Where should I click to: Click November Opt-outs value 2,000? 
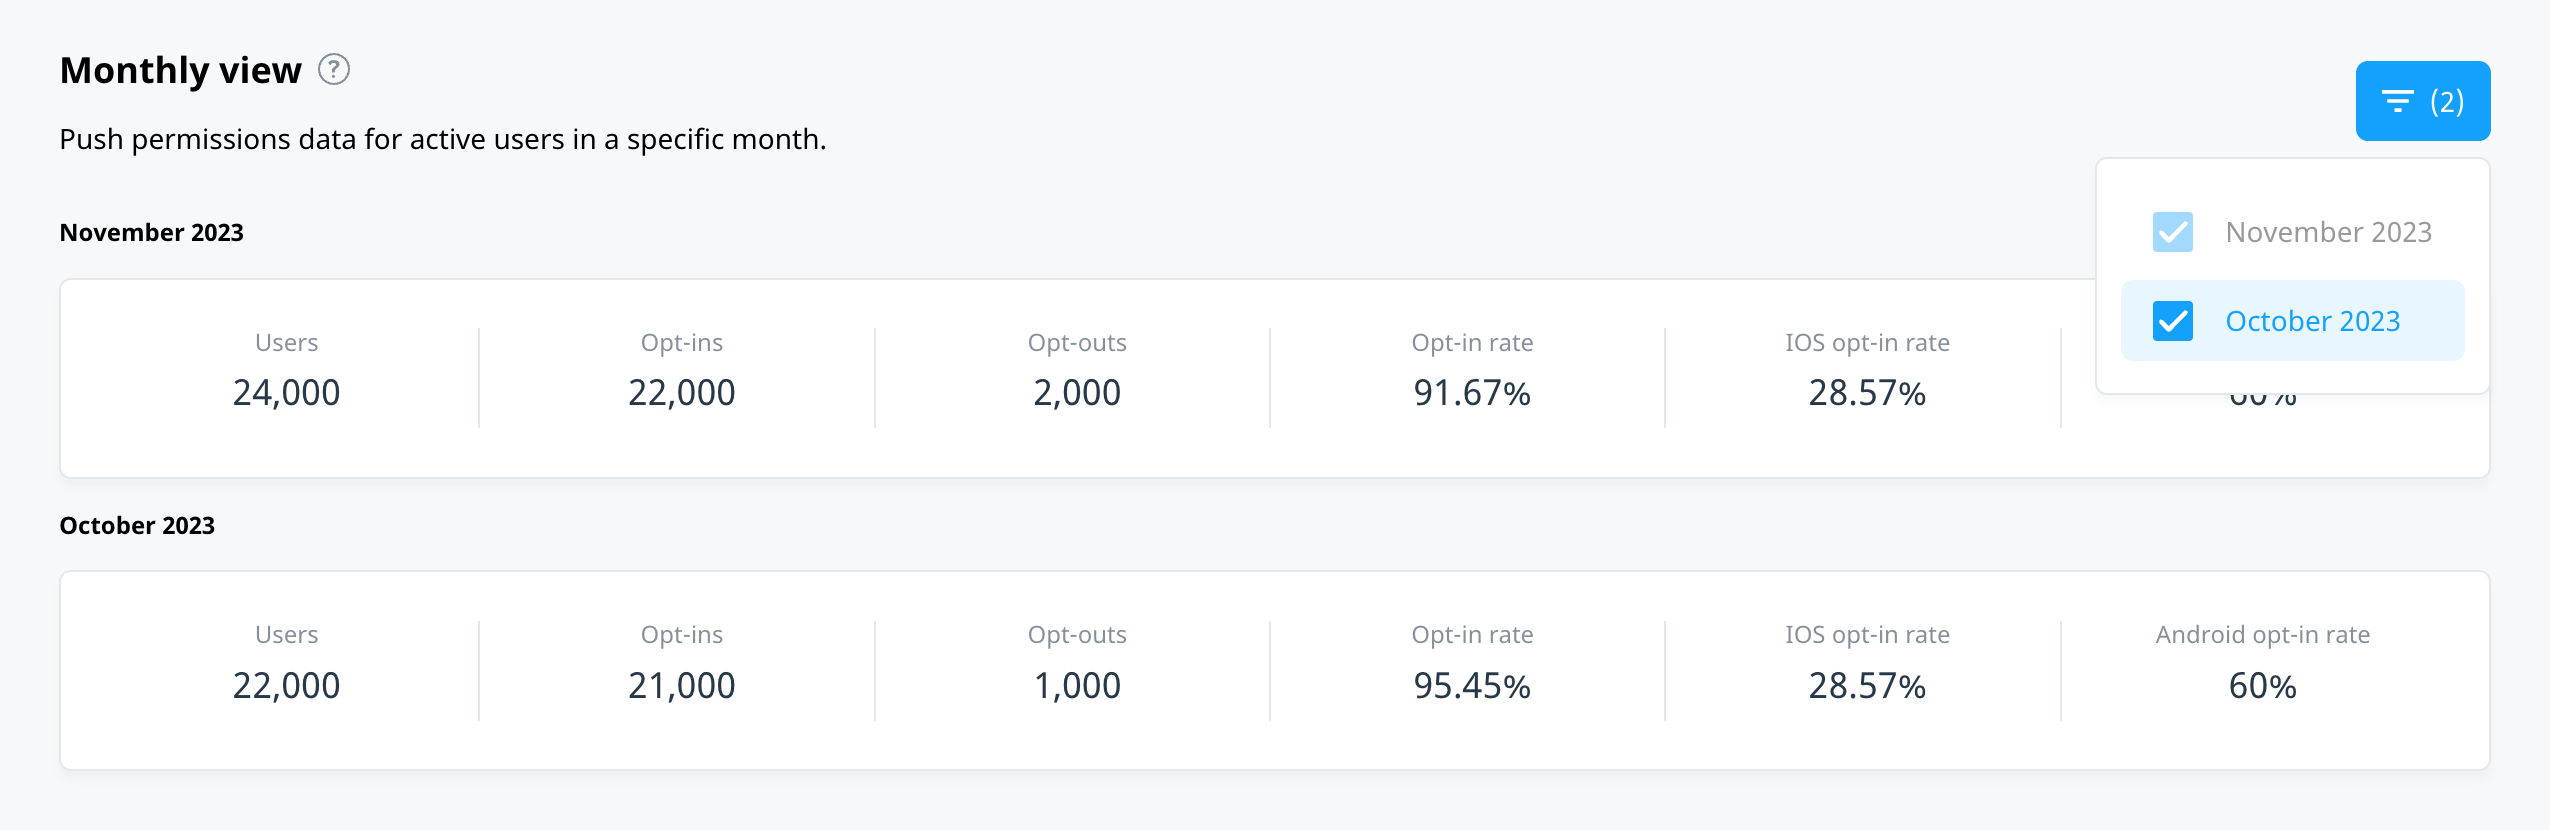click(1077, 392)
